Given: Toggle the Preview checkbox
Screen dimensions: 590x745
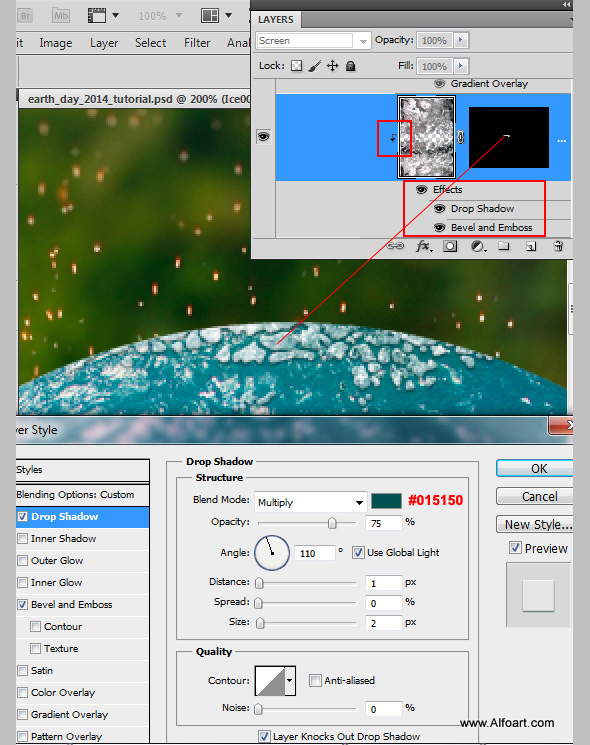Looking at the screenshot, I should pyautogui.click(x=515, y=548).
